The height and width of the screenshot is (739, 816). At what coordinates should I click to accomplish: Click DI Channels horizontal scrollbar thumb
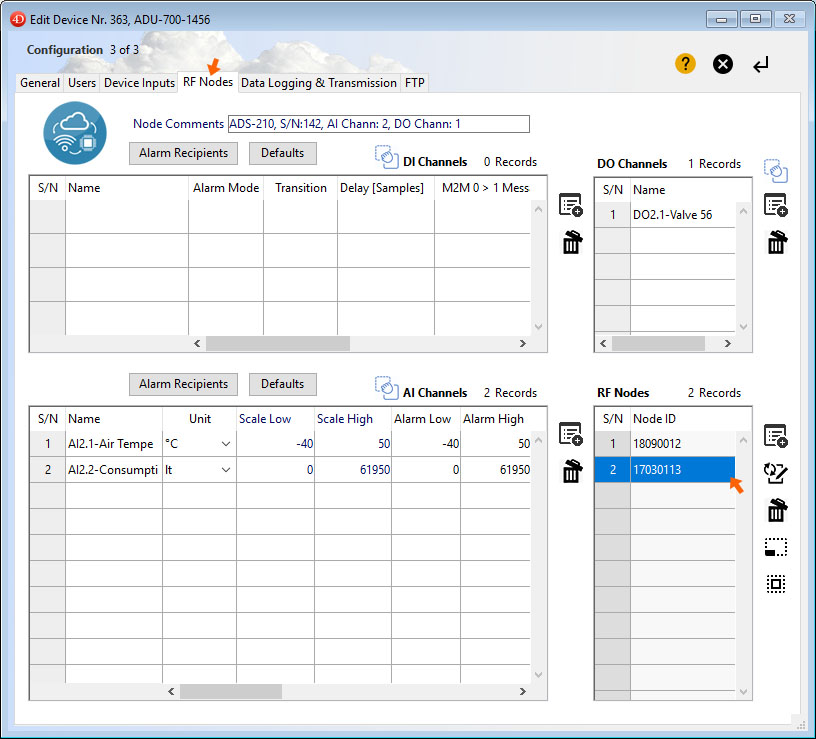[278, 343]
